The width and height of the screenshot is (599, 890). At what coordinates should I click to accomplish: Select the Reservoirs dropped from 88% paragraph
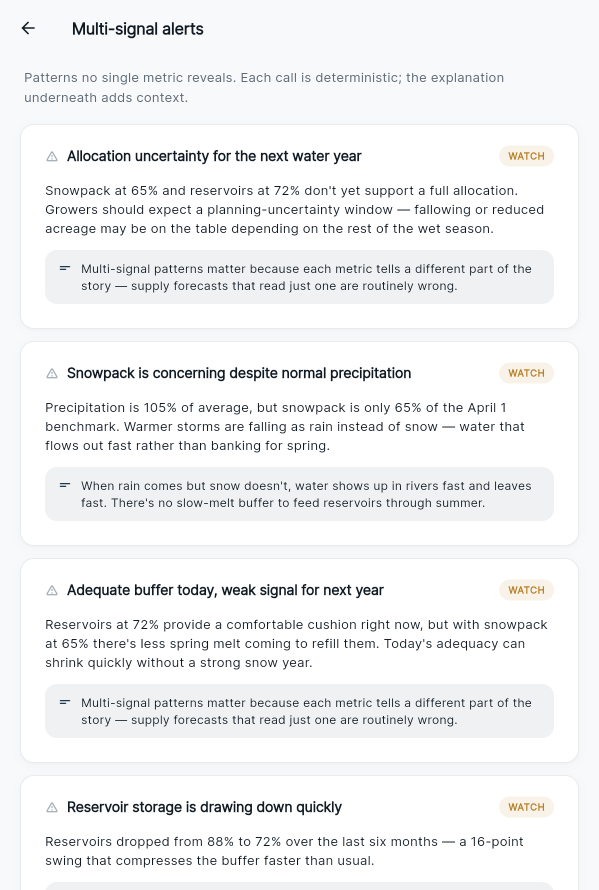coord(284,851)
